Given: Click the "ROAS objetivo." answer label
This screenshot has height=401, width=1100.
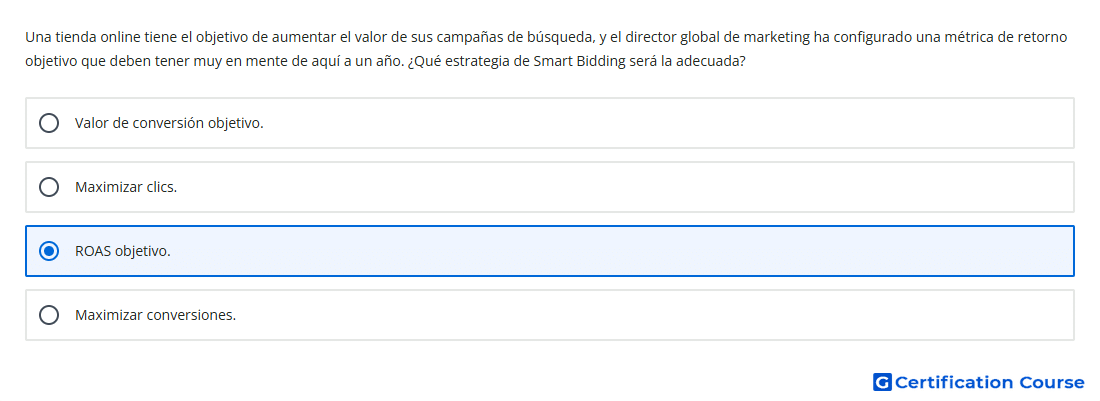Looking at the screenshot, I should [123, 251].
